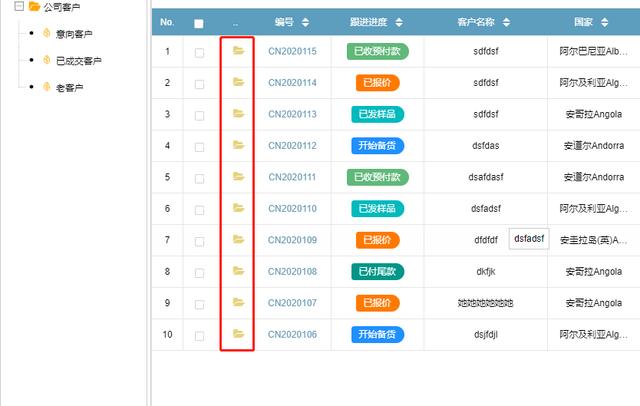The width and height of the screenshot is (640, 406).
Task: Check the box for row CN2020115
Action: pos(199,53)
